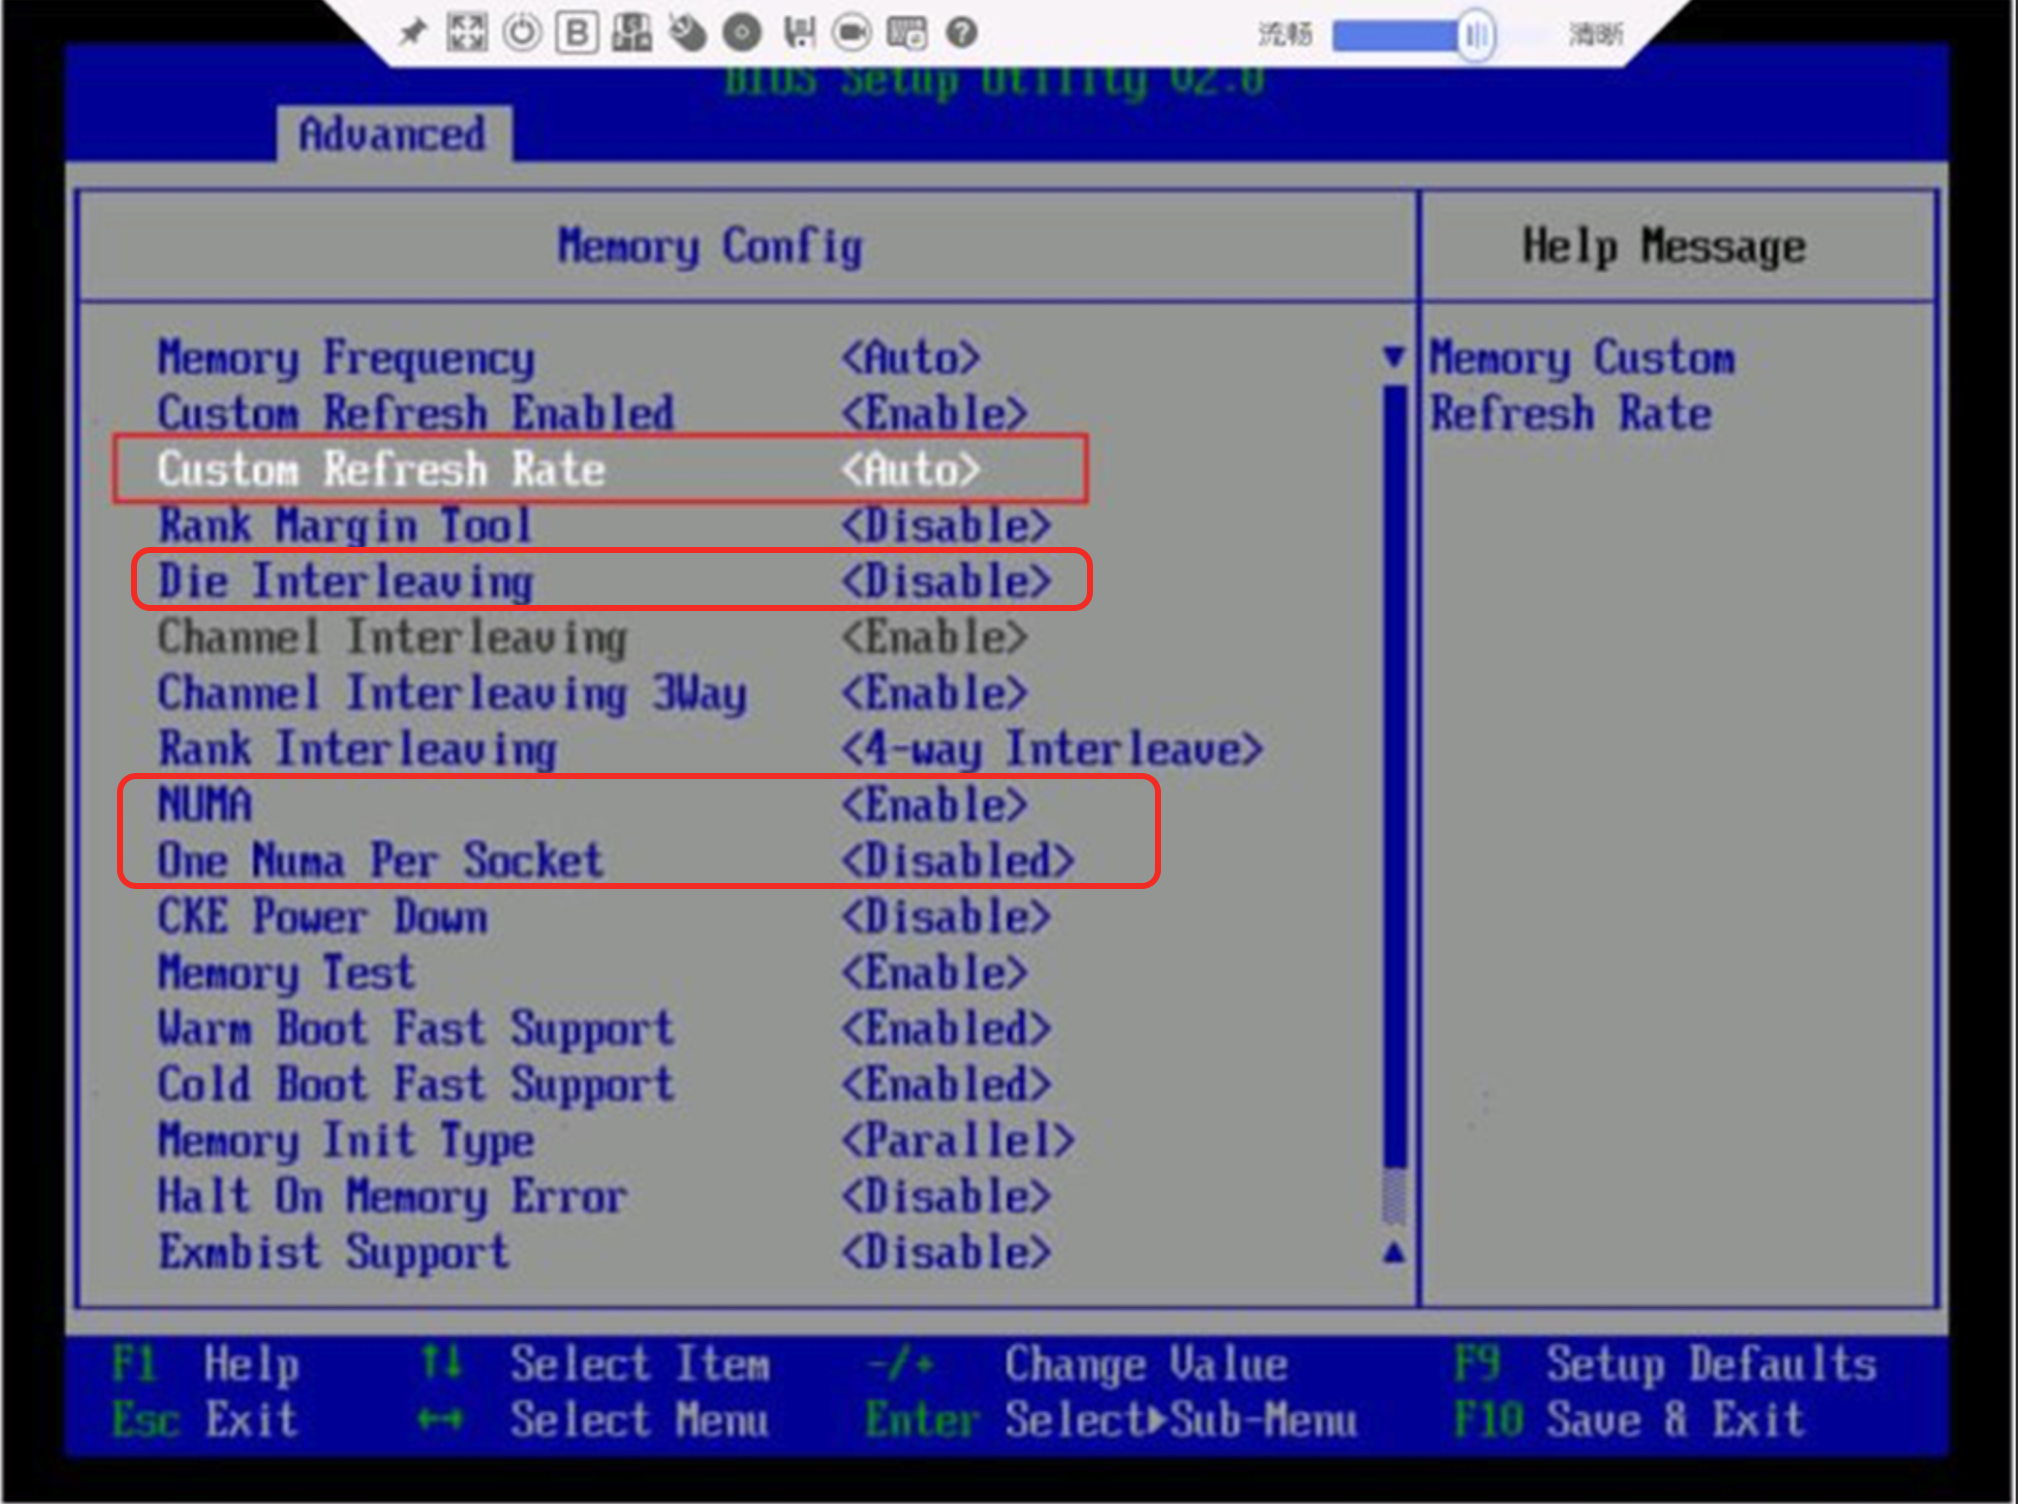Open Memory Frequency Auto value
2018x1504 pixels.
[910, 358]
